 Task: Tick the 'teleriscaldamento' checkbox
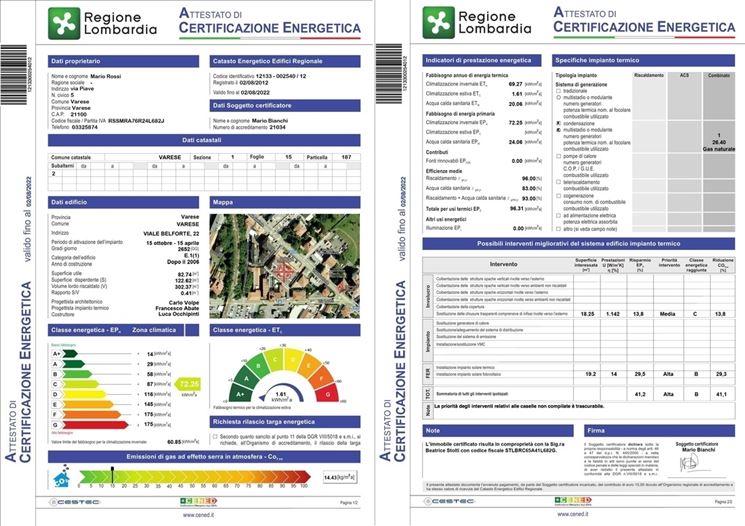tap(559, 182)
